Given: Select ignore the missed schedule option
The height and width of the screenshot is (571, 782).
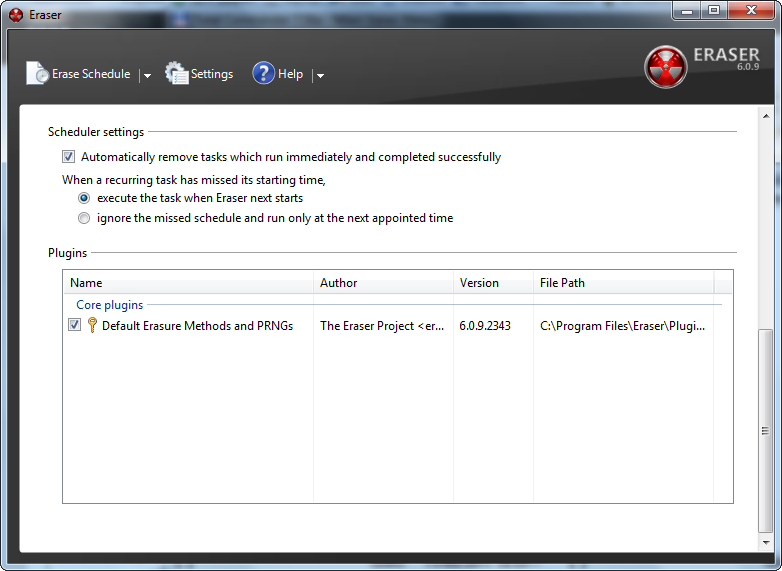Looking at the screenshot, I should point(84,218).
